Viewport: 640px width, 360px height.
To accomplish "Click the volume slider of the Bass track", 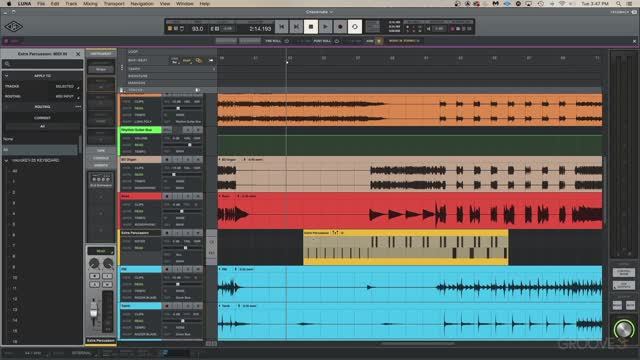I will (x=182, y=211).
